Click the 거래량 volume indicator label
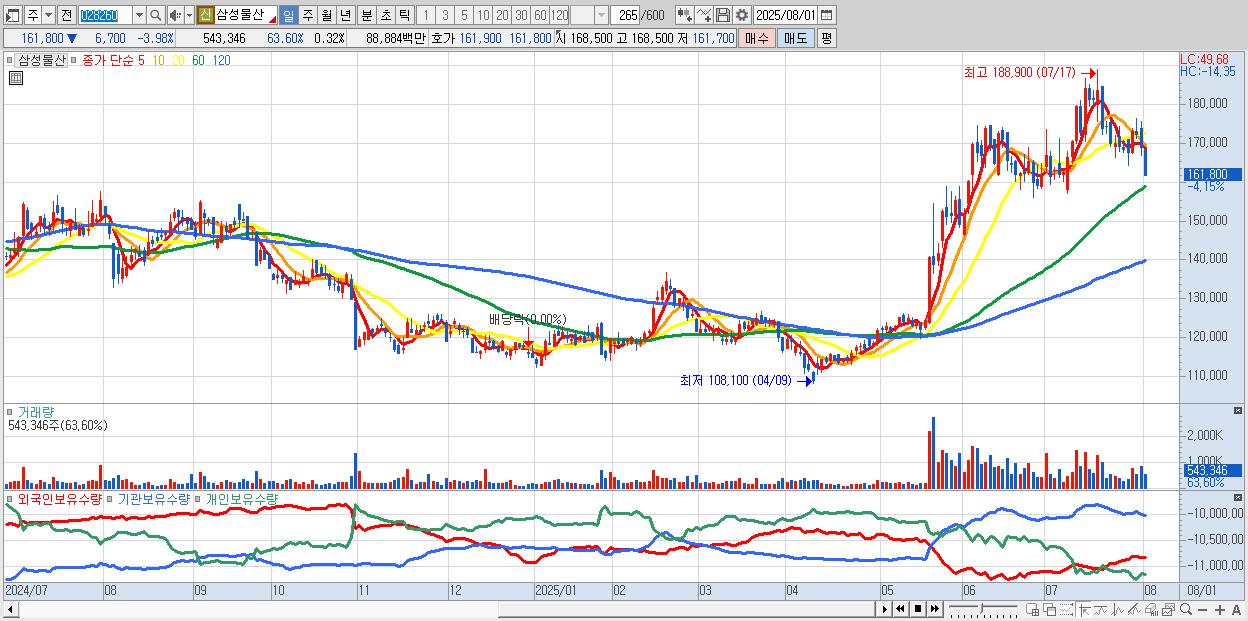1248x621 pixels. click(x=35, y=411)
